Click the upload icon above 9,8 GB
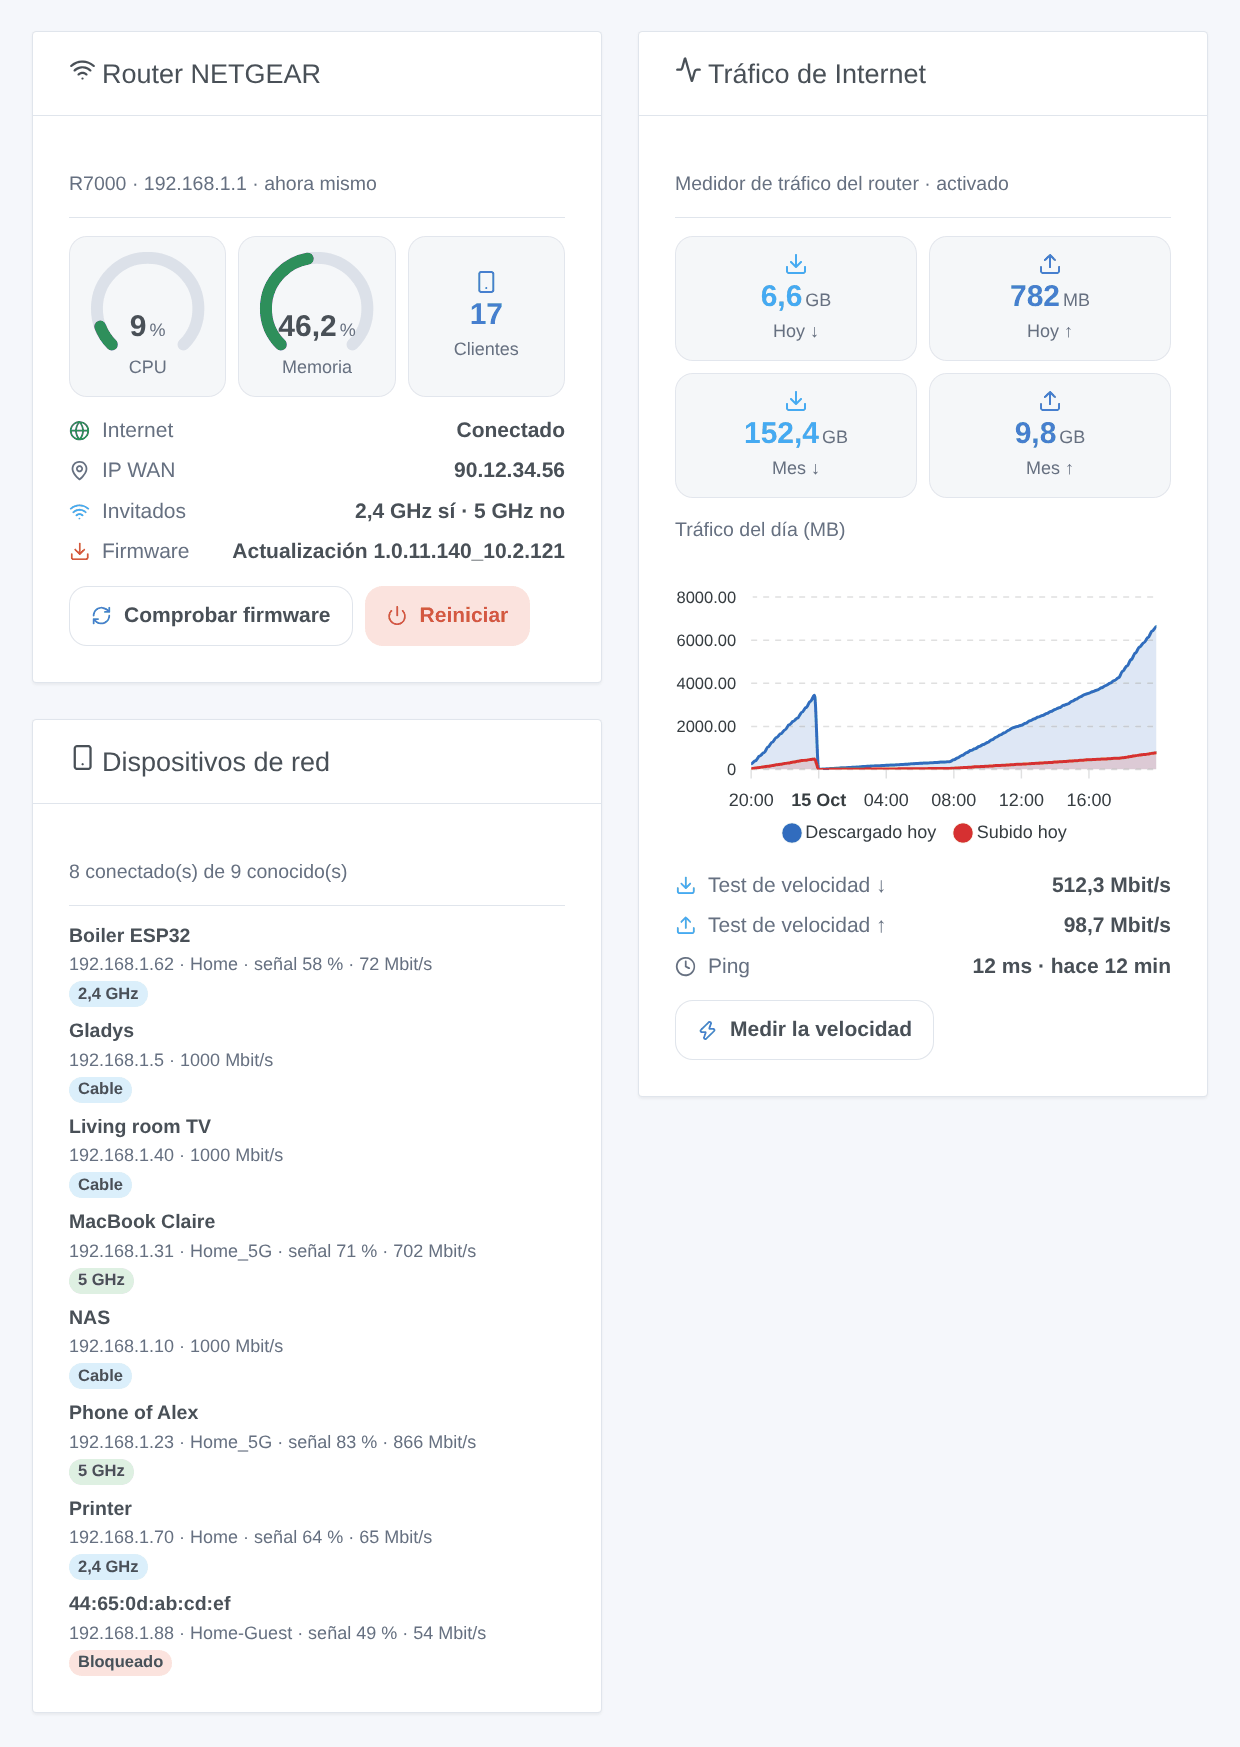The height and width of the screenshot is (1747, 1240). point(1050,401)
